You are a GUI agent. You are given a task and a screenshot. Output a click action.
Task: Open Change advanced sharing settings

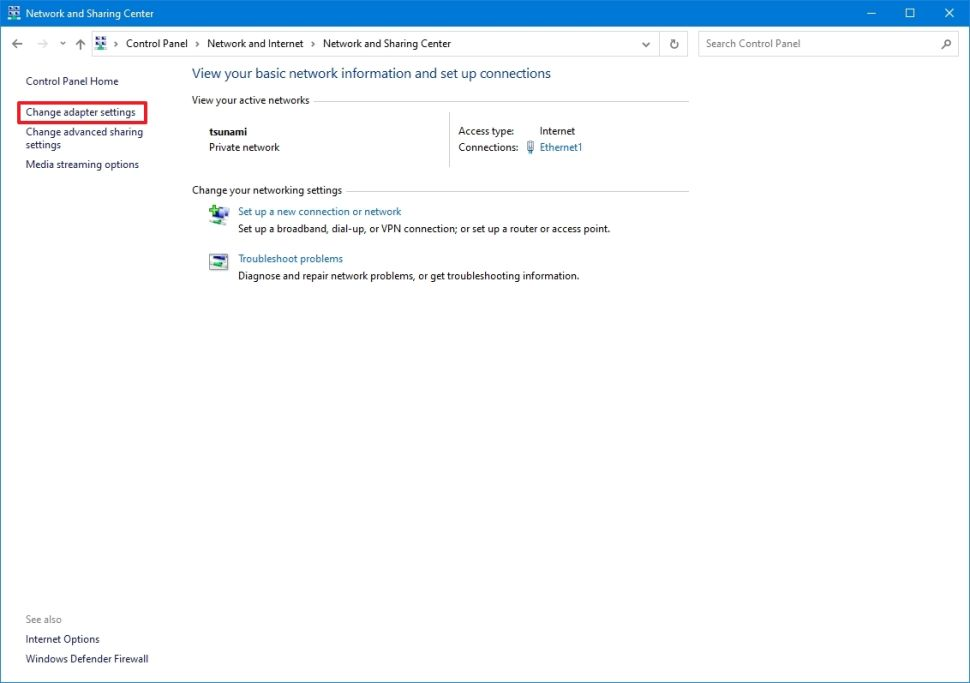pos(83,138)
